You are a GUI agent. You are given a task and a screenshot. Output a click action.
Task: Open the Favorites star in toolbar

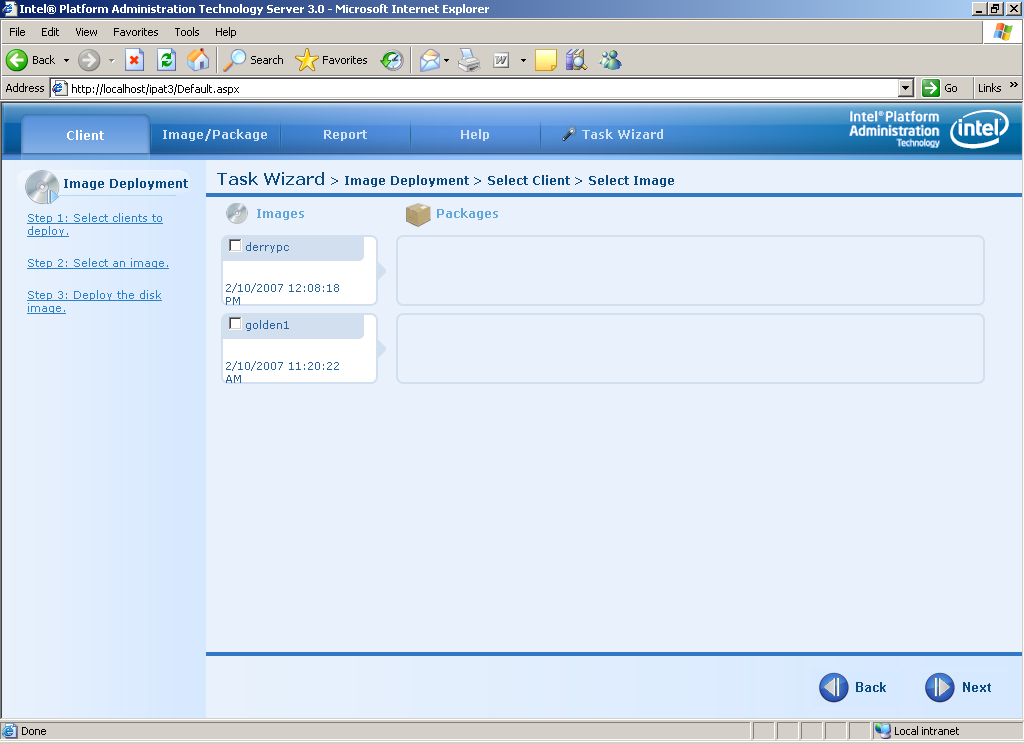(x=331, y=60)
